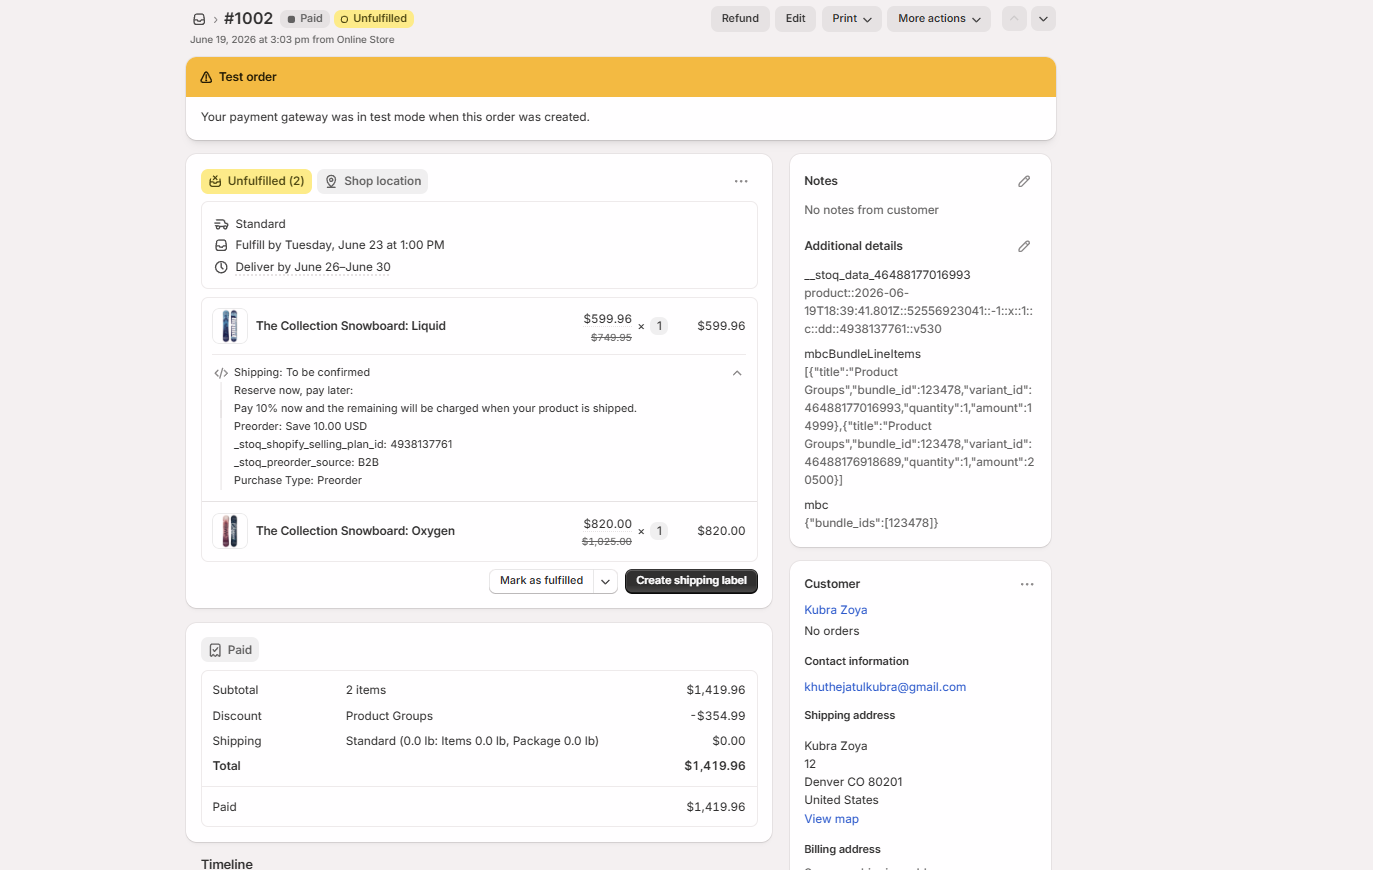This screenshot has height=870, width=1373.
Task: Click the Oxygen struck-through price $1,025.00
Action: (x=607, y=542)
